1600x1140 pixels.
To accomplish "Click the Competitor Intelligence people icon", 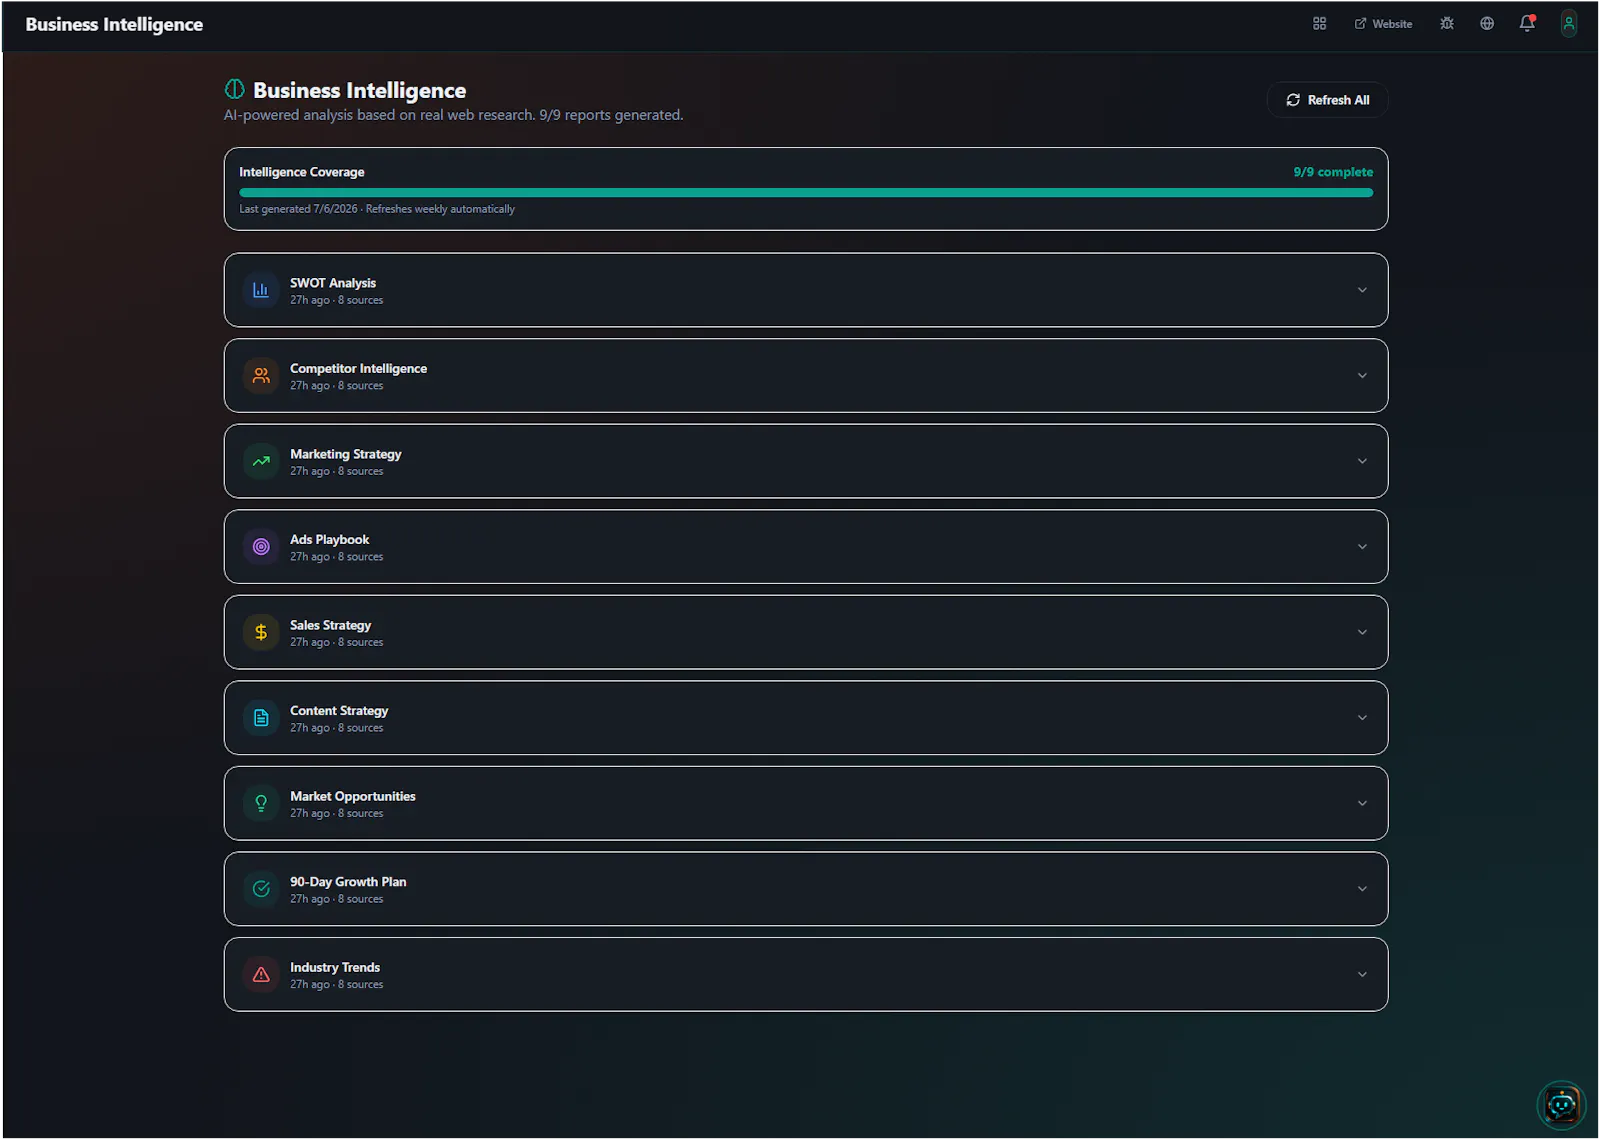I will 261,376.
